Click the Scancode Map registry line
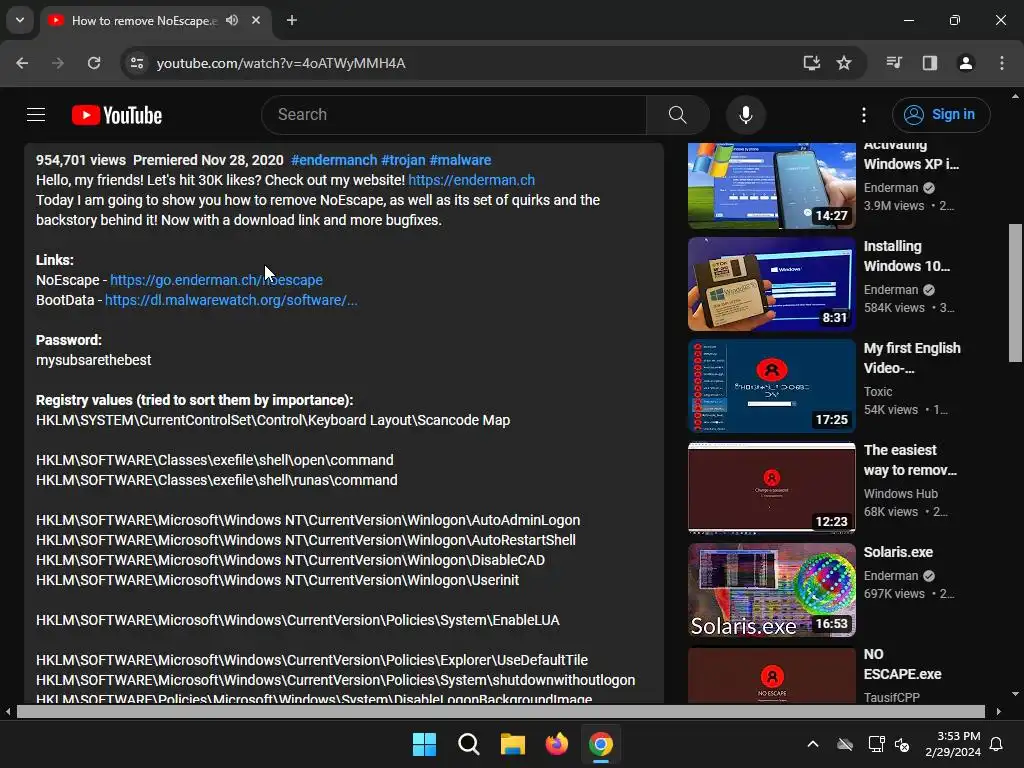Screen dimensions: 1024x768 coord(273,421)
